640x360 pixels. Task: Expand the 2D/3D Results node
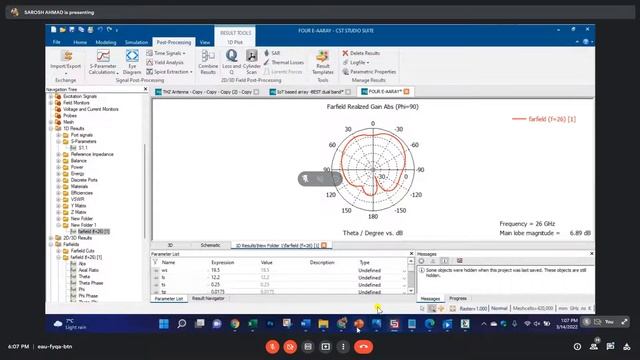[x=51, y=238]
